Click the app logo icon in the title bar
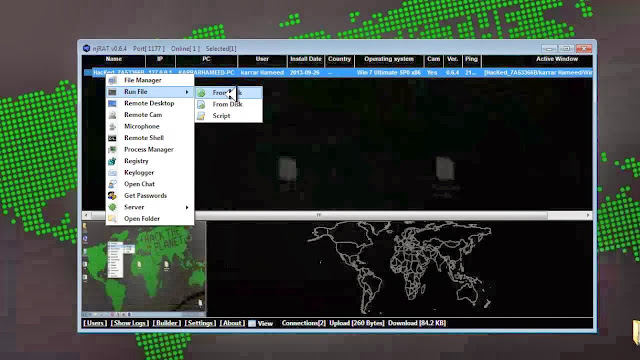This screenshot has height=360, width=640. point(86,49)
